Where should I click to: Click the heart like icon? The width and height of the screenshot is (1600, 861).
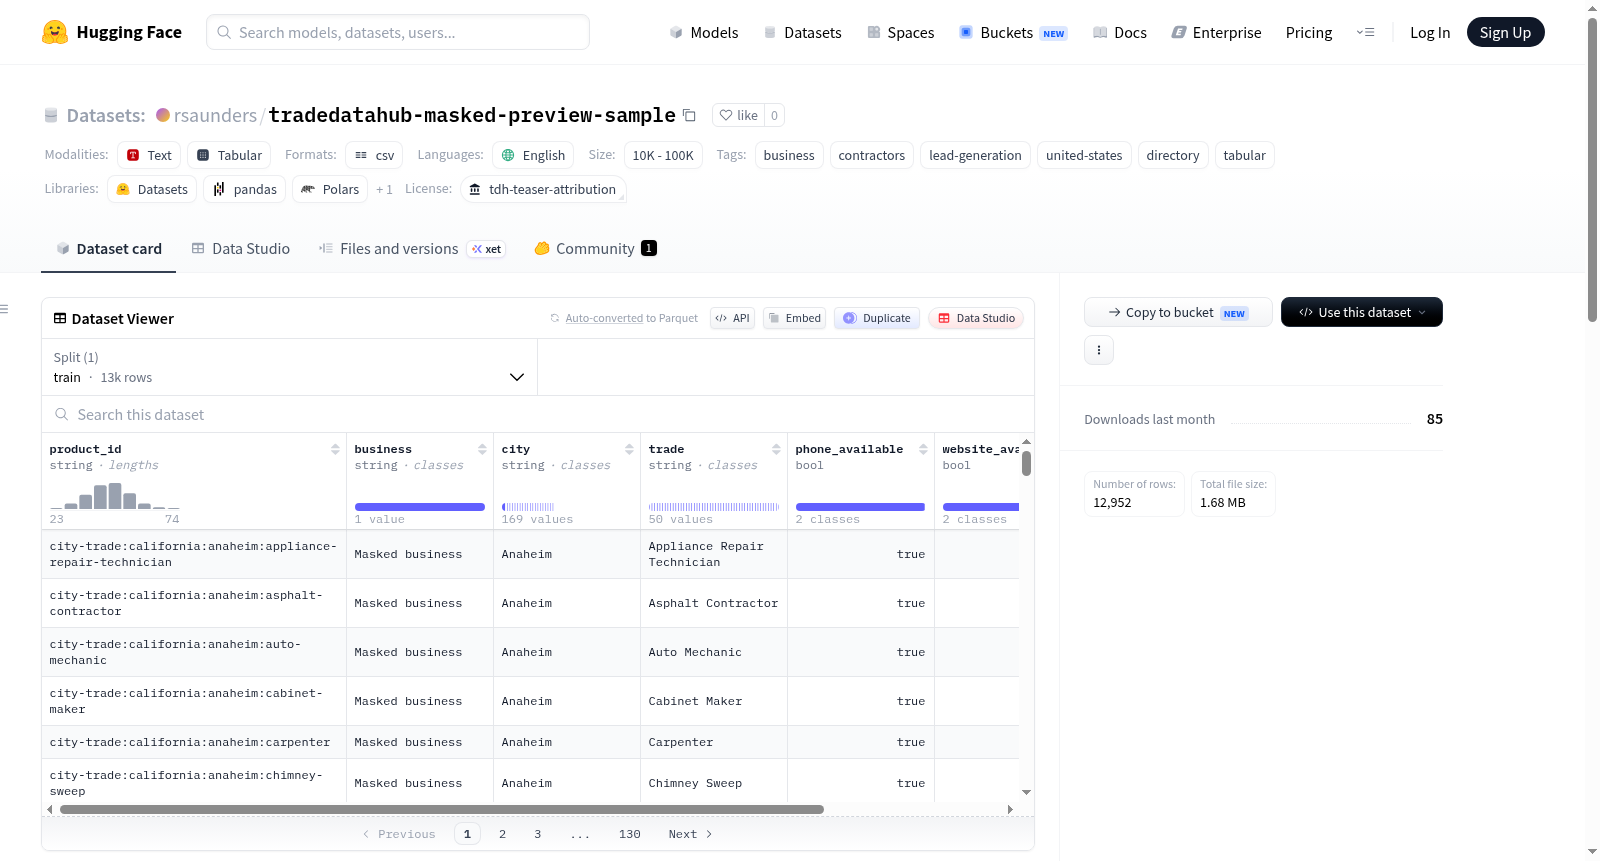tap(726, 115)
